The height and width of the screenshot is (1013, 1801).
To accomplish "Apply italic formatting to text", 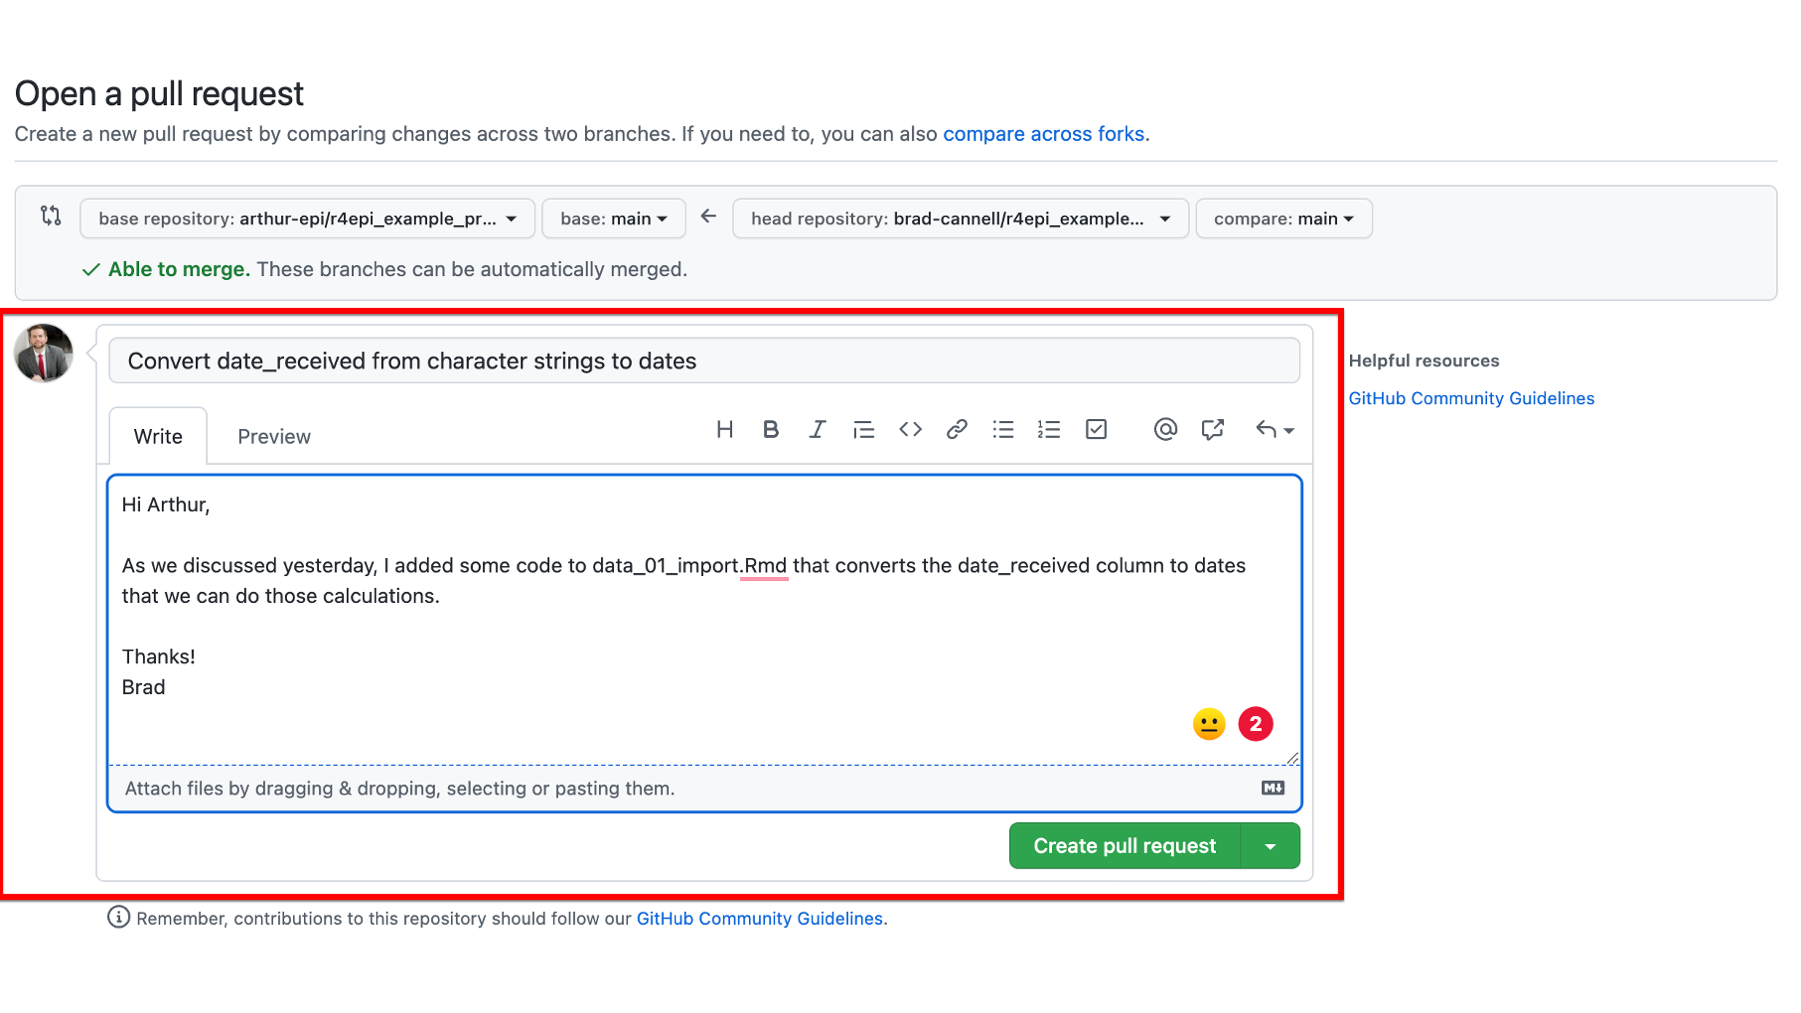I will point(817,430).
